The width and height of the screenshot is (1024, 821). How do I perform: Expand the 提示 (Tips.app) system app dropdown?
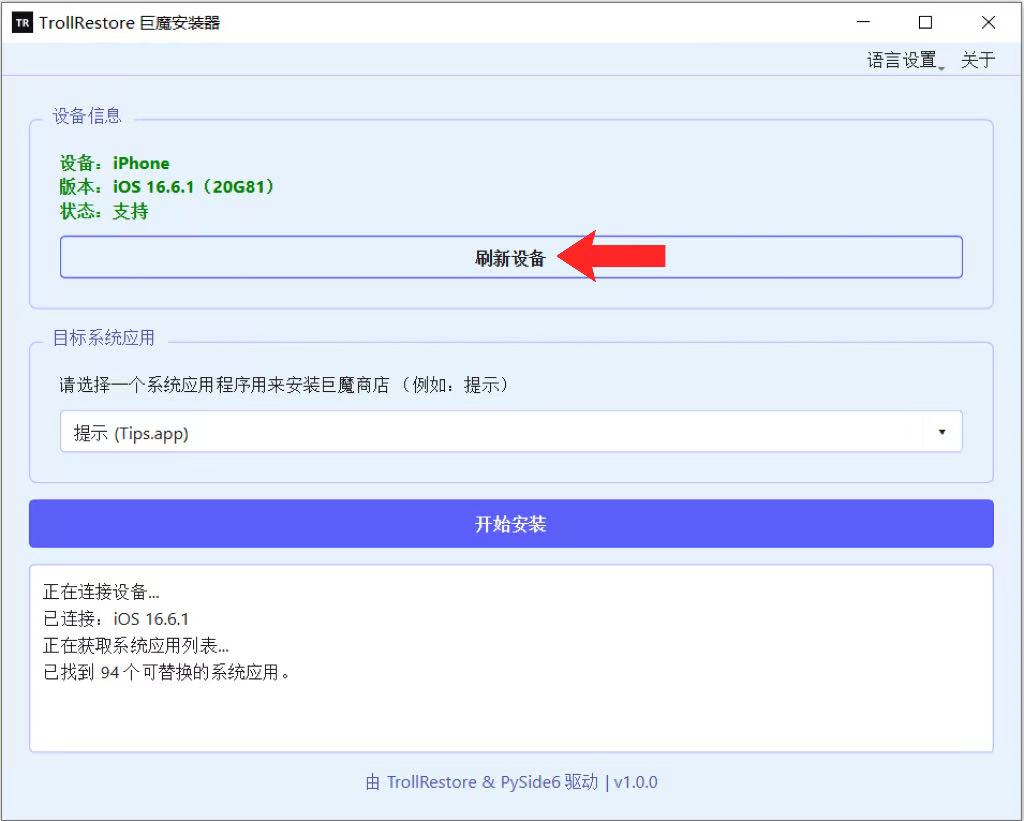511,432
